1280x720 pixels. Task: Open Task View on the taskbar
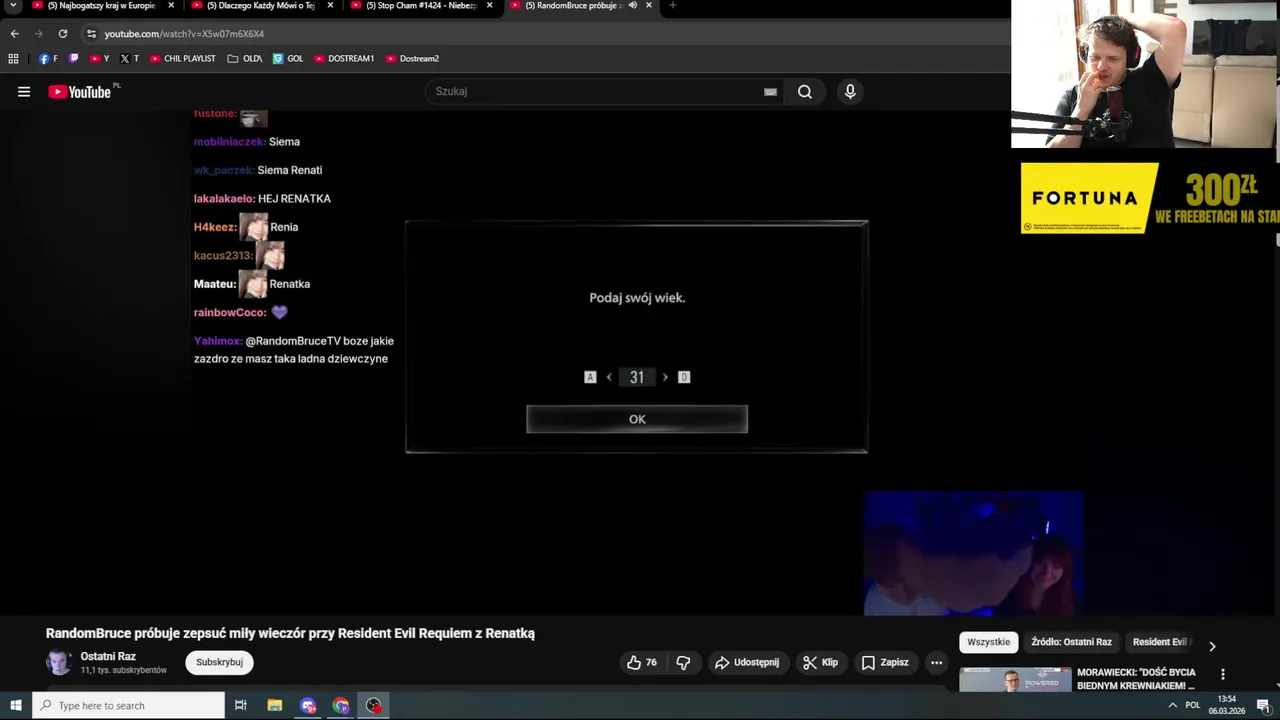point(241,705)
